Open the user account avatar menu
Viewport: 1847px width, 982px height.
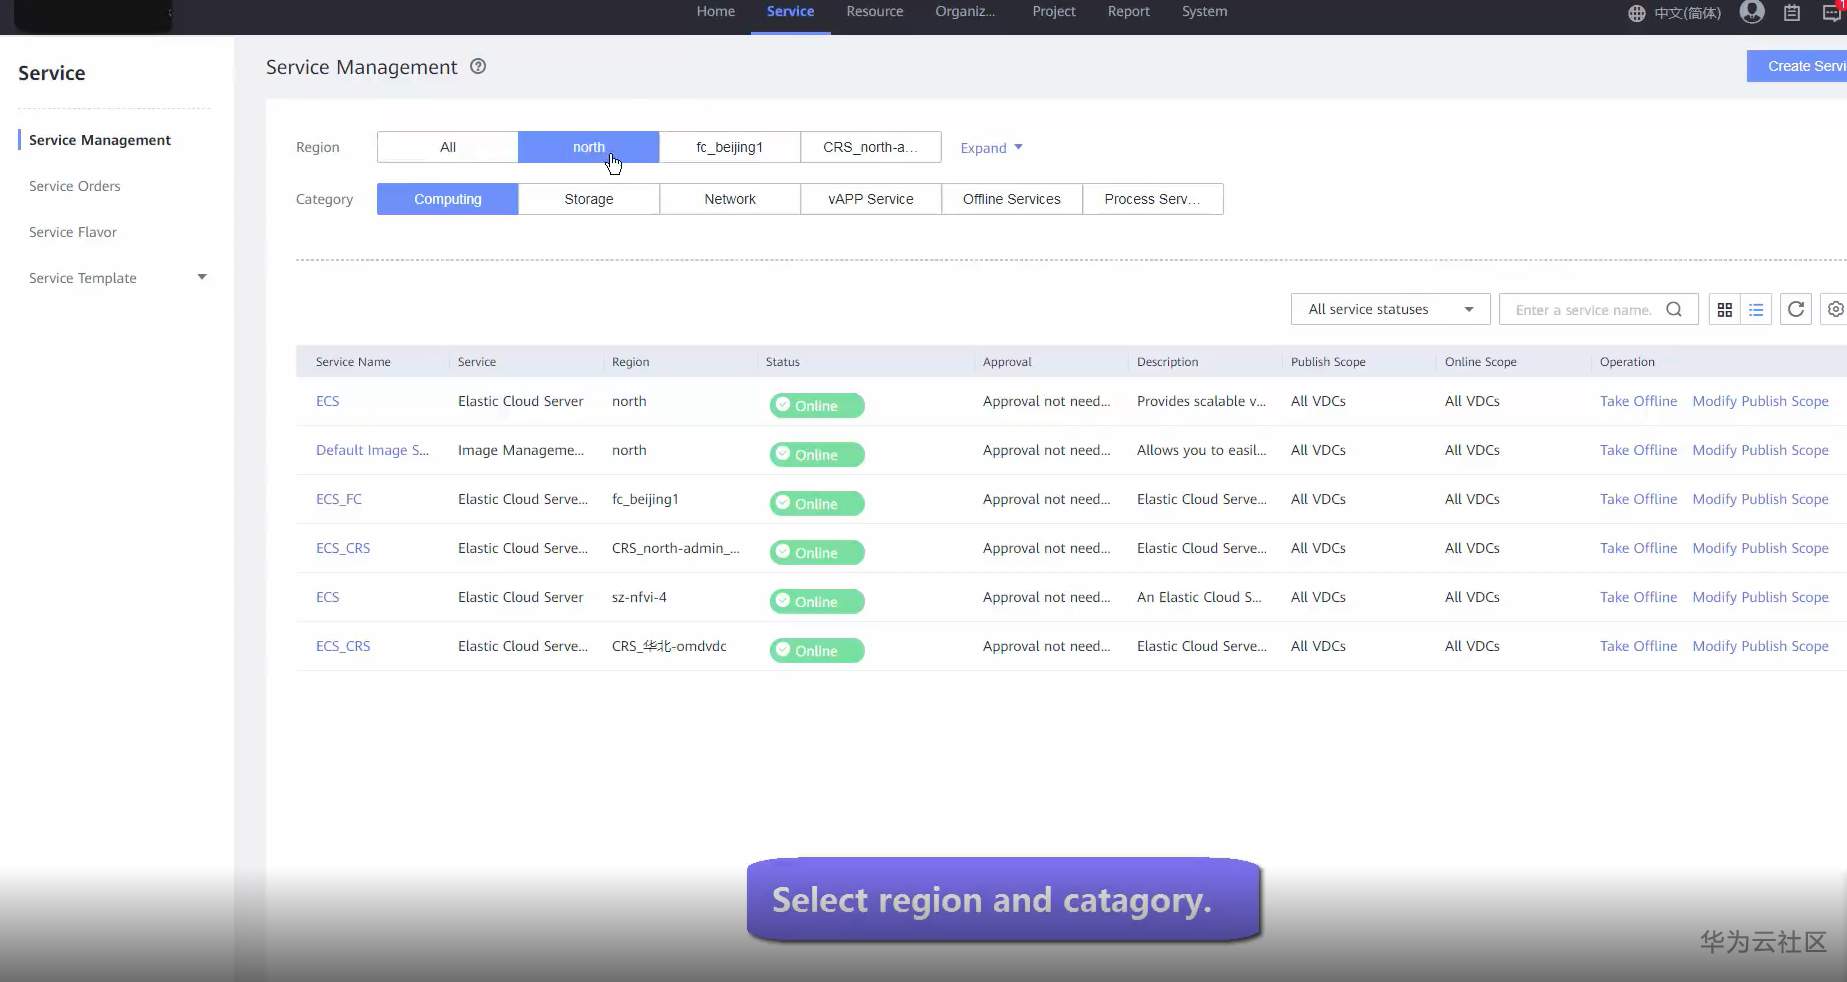pos(1752,12)
